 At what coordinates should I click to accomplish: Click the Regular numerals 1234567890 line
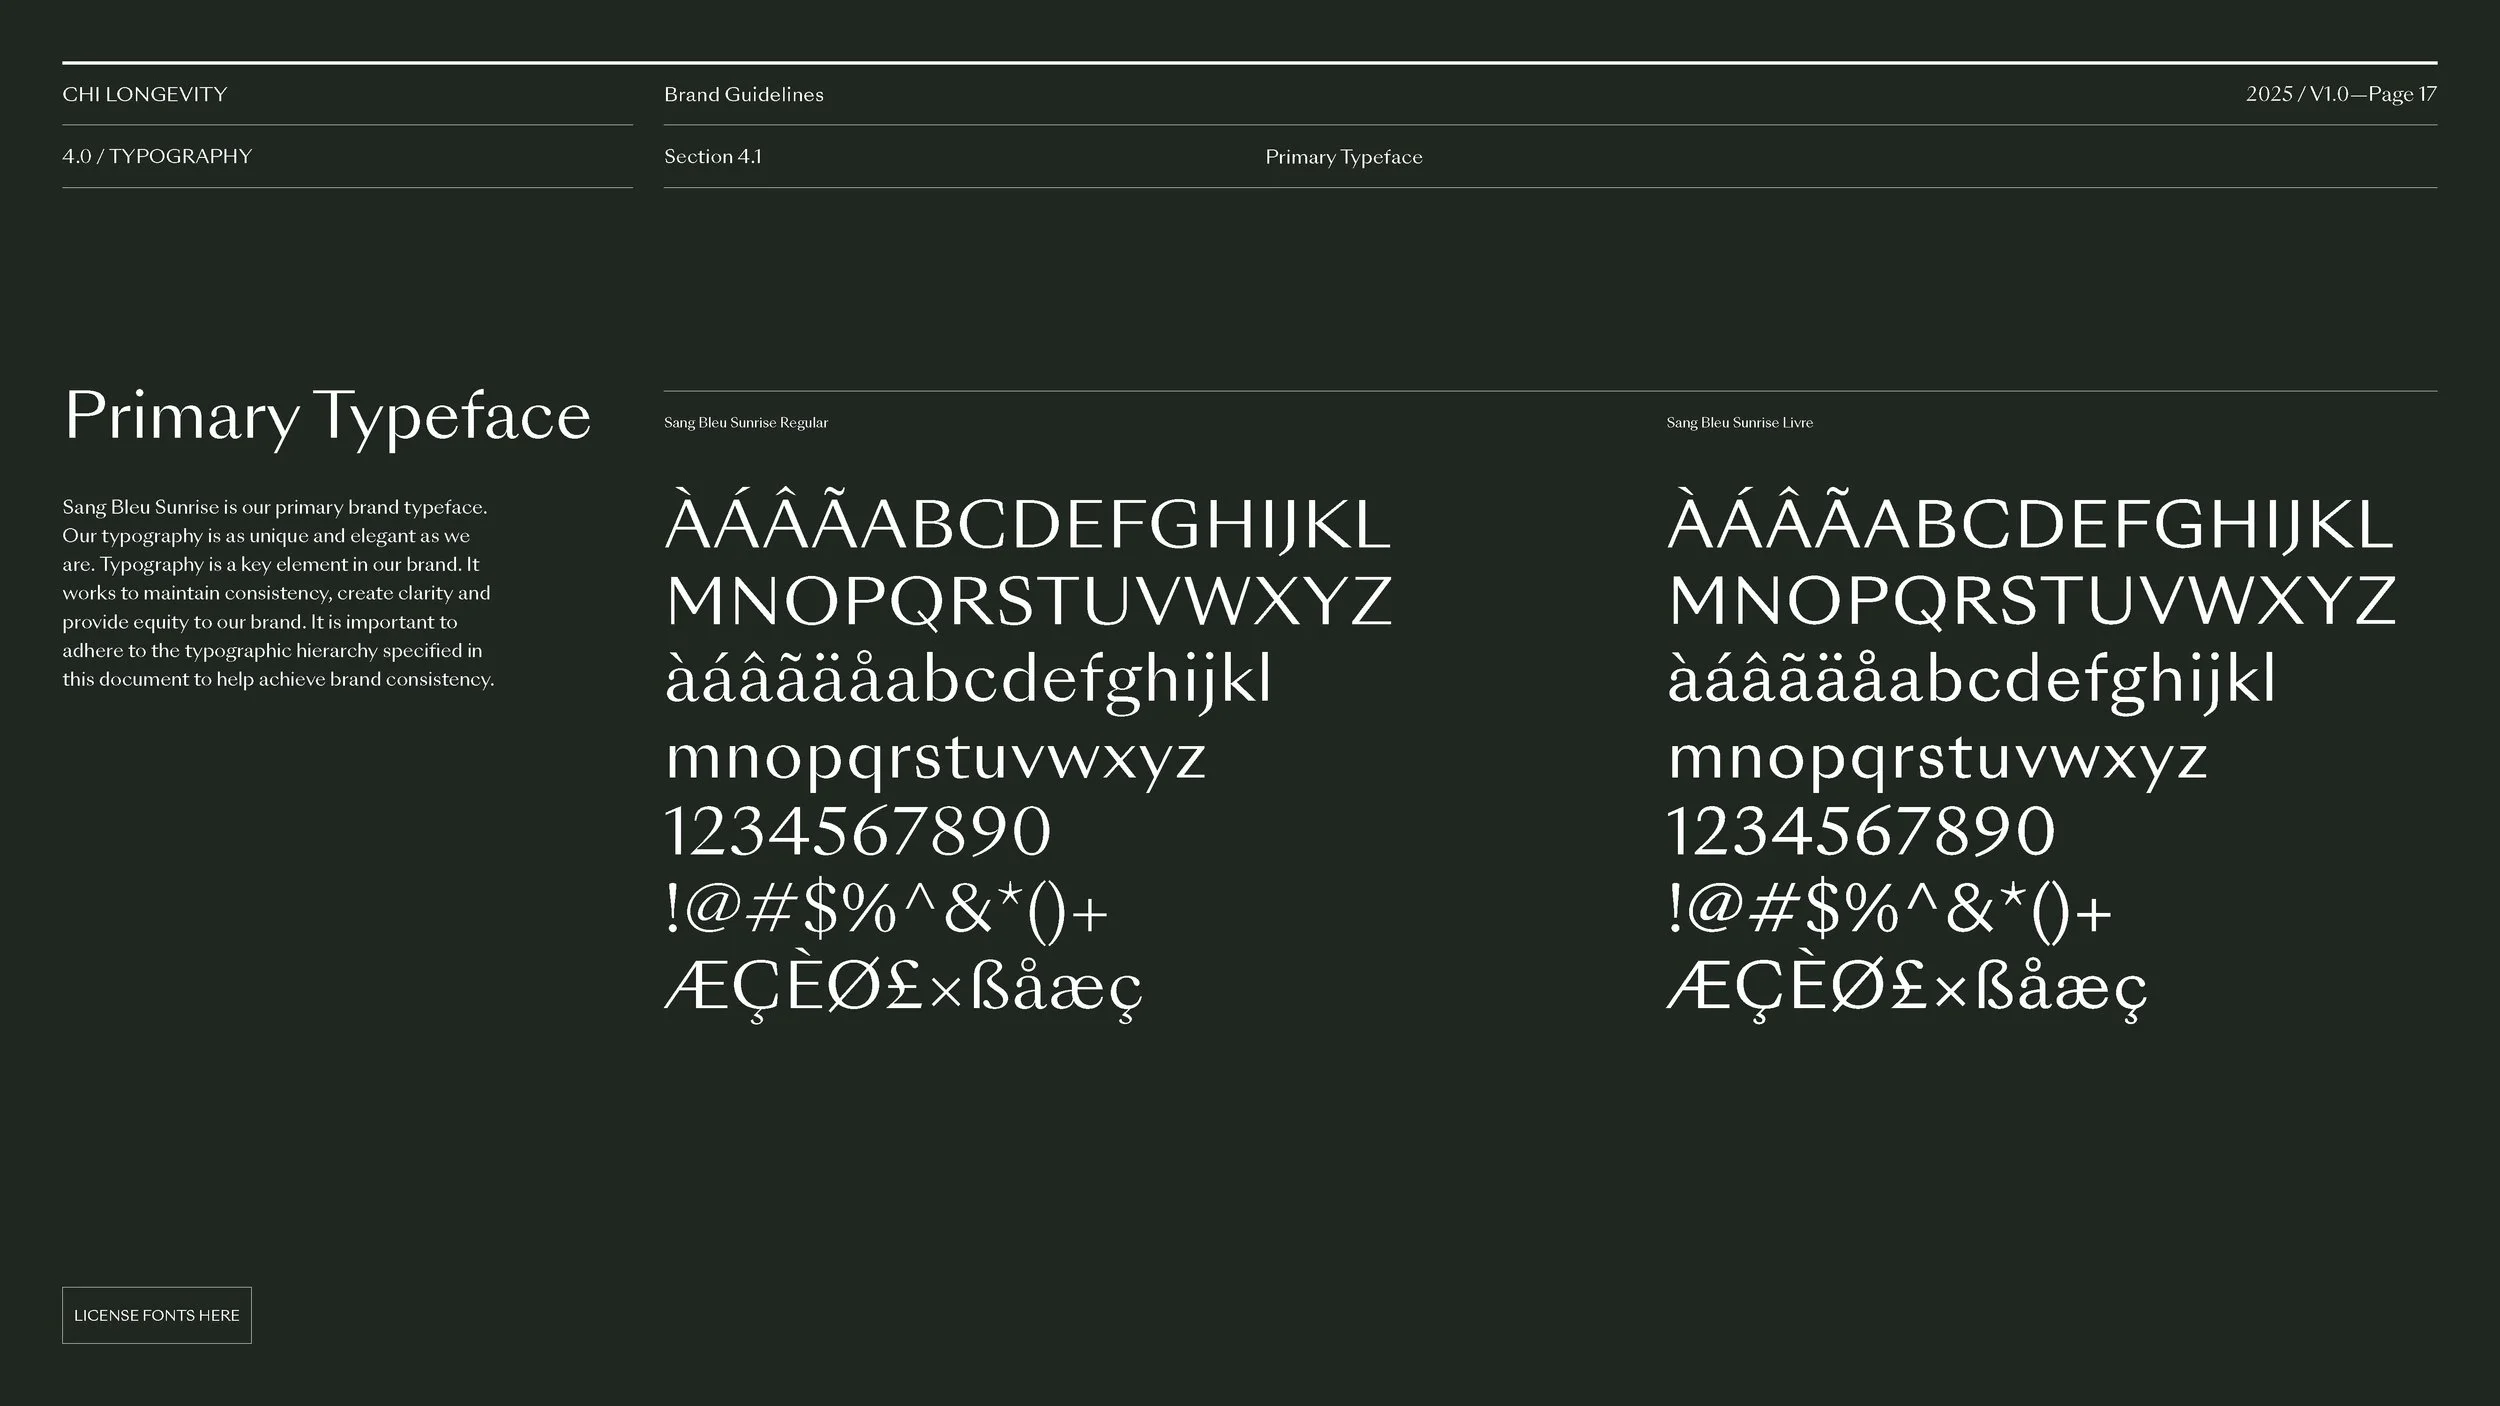tap(858, 832)
